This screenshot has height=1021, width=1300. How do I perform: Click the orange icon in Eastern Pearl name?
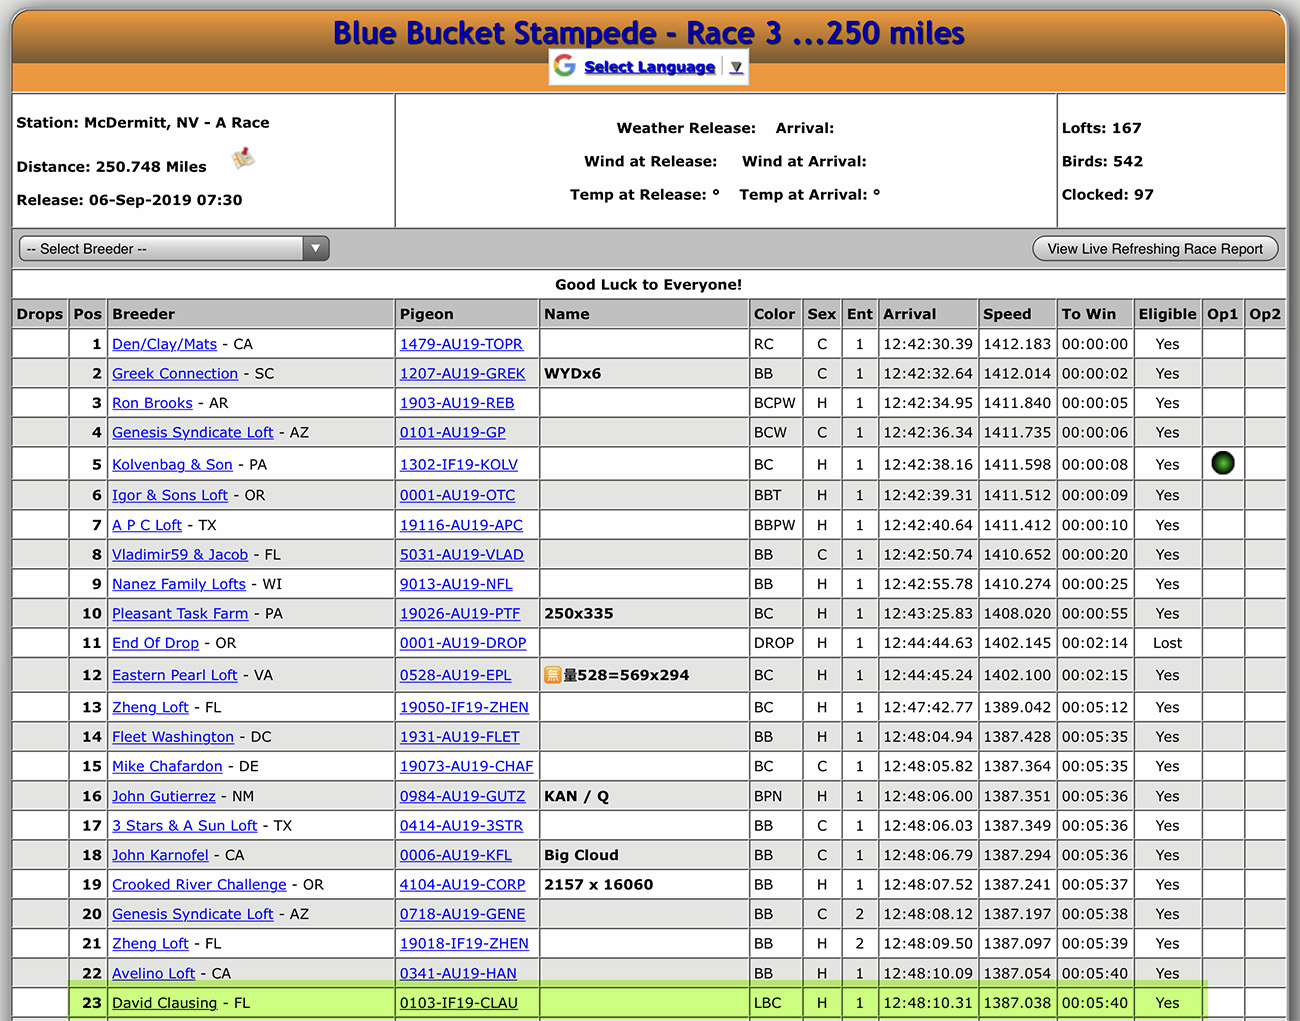pos(552,675)
